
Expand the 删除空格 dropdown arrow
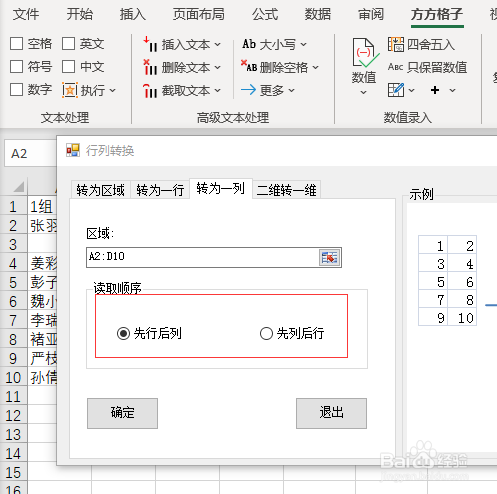pyautogui.click(x=315, y=68)
